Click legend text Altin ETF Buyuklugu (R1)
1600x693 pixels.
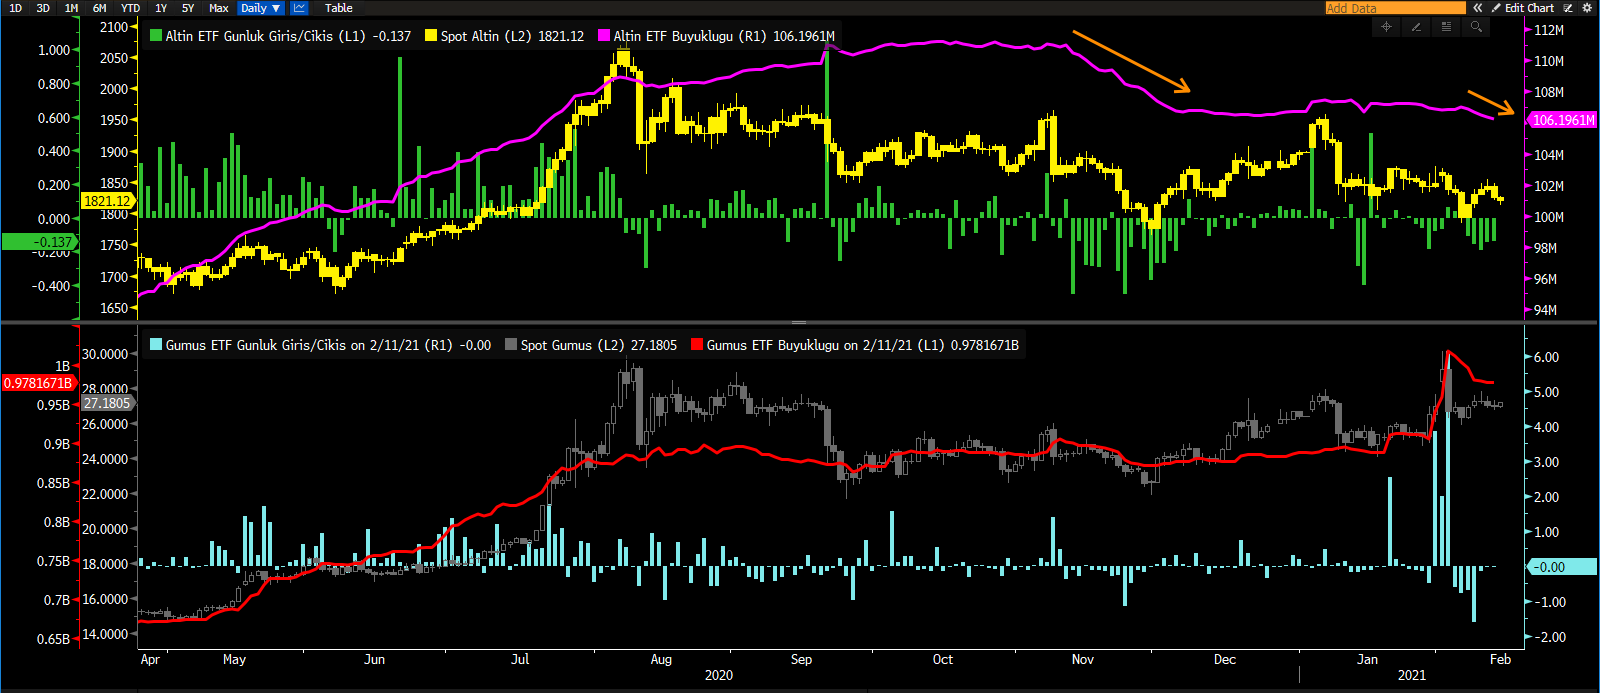[x=690, y=36]
